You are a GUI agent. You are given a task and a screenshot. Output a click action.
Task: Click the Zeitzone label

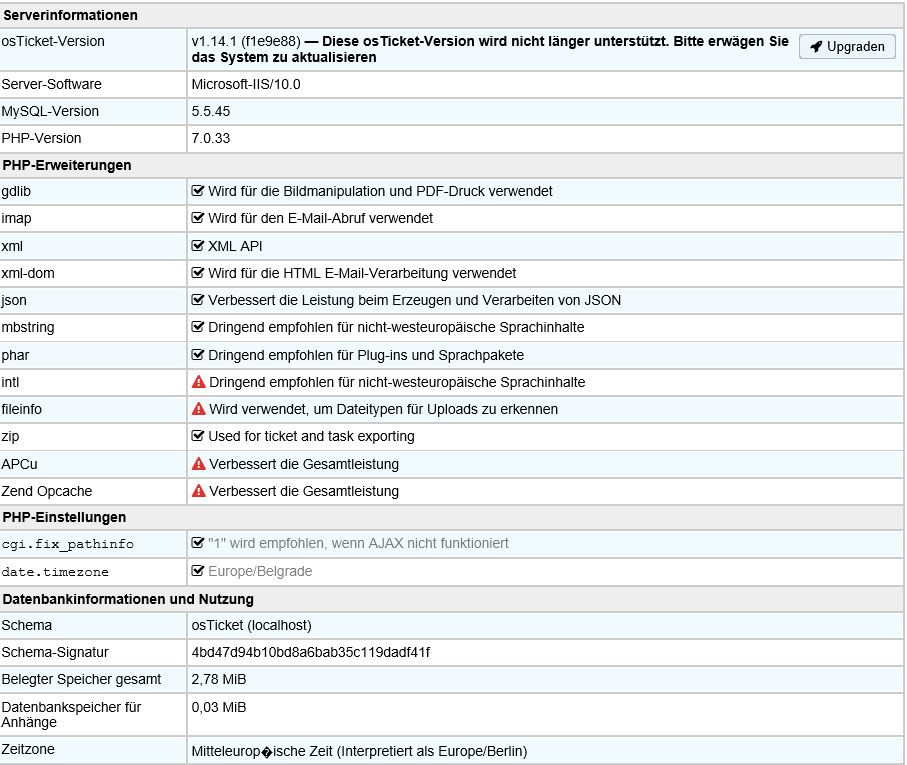[x=28, y=749]
